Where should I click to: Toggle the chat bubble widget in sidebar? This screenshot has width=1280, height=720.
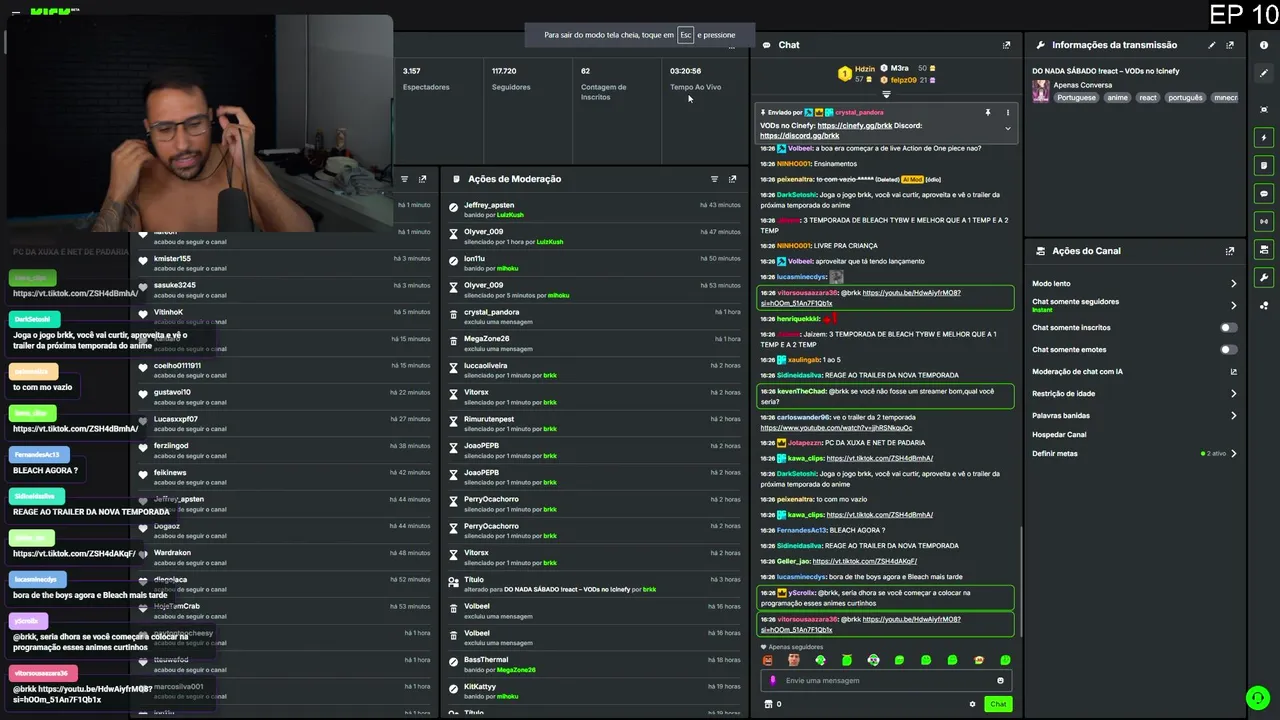tap(1264, 193)
